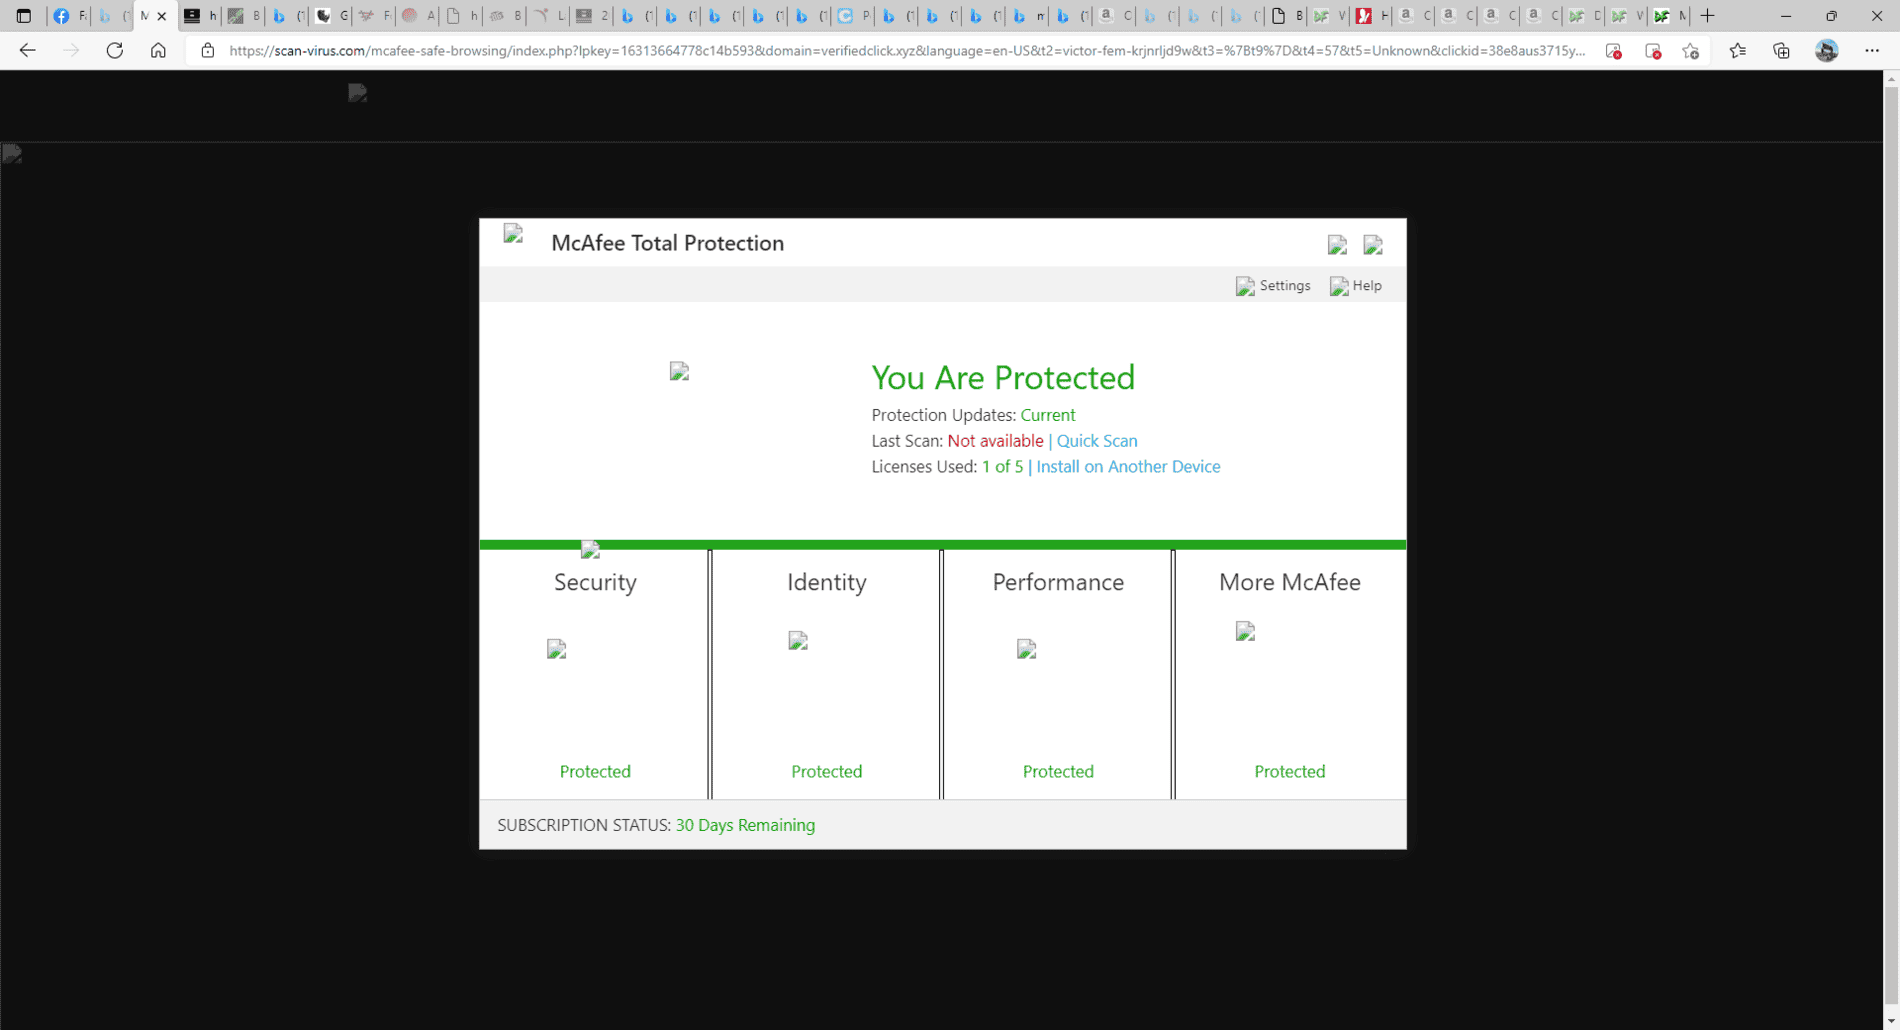This screenshot has height=1030, width=1900.
Task: Click the 30 Days Remaining subscription status
Action: click(x=745, y=826)
